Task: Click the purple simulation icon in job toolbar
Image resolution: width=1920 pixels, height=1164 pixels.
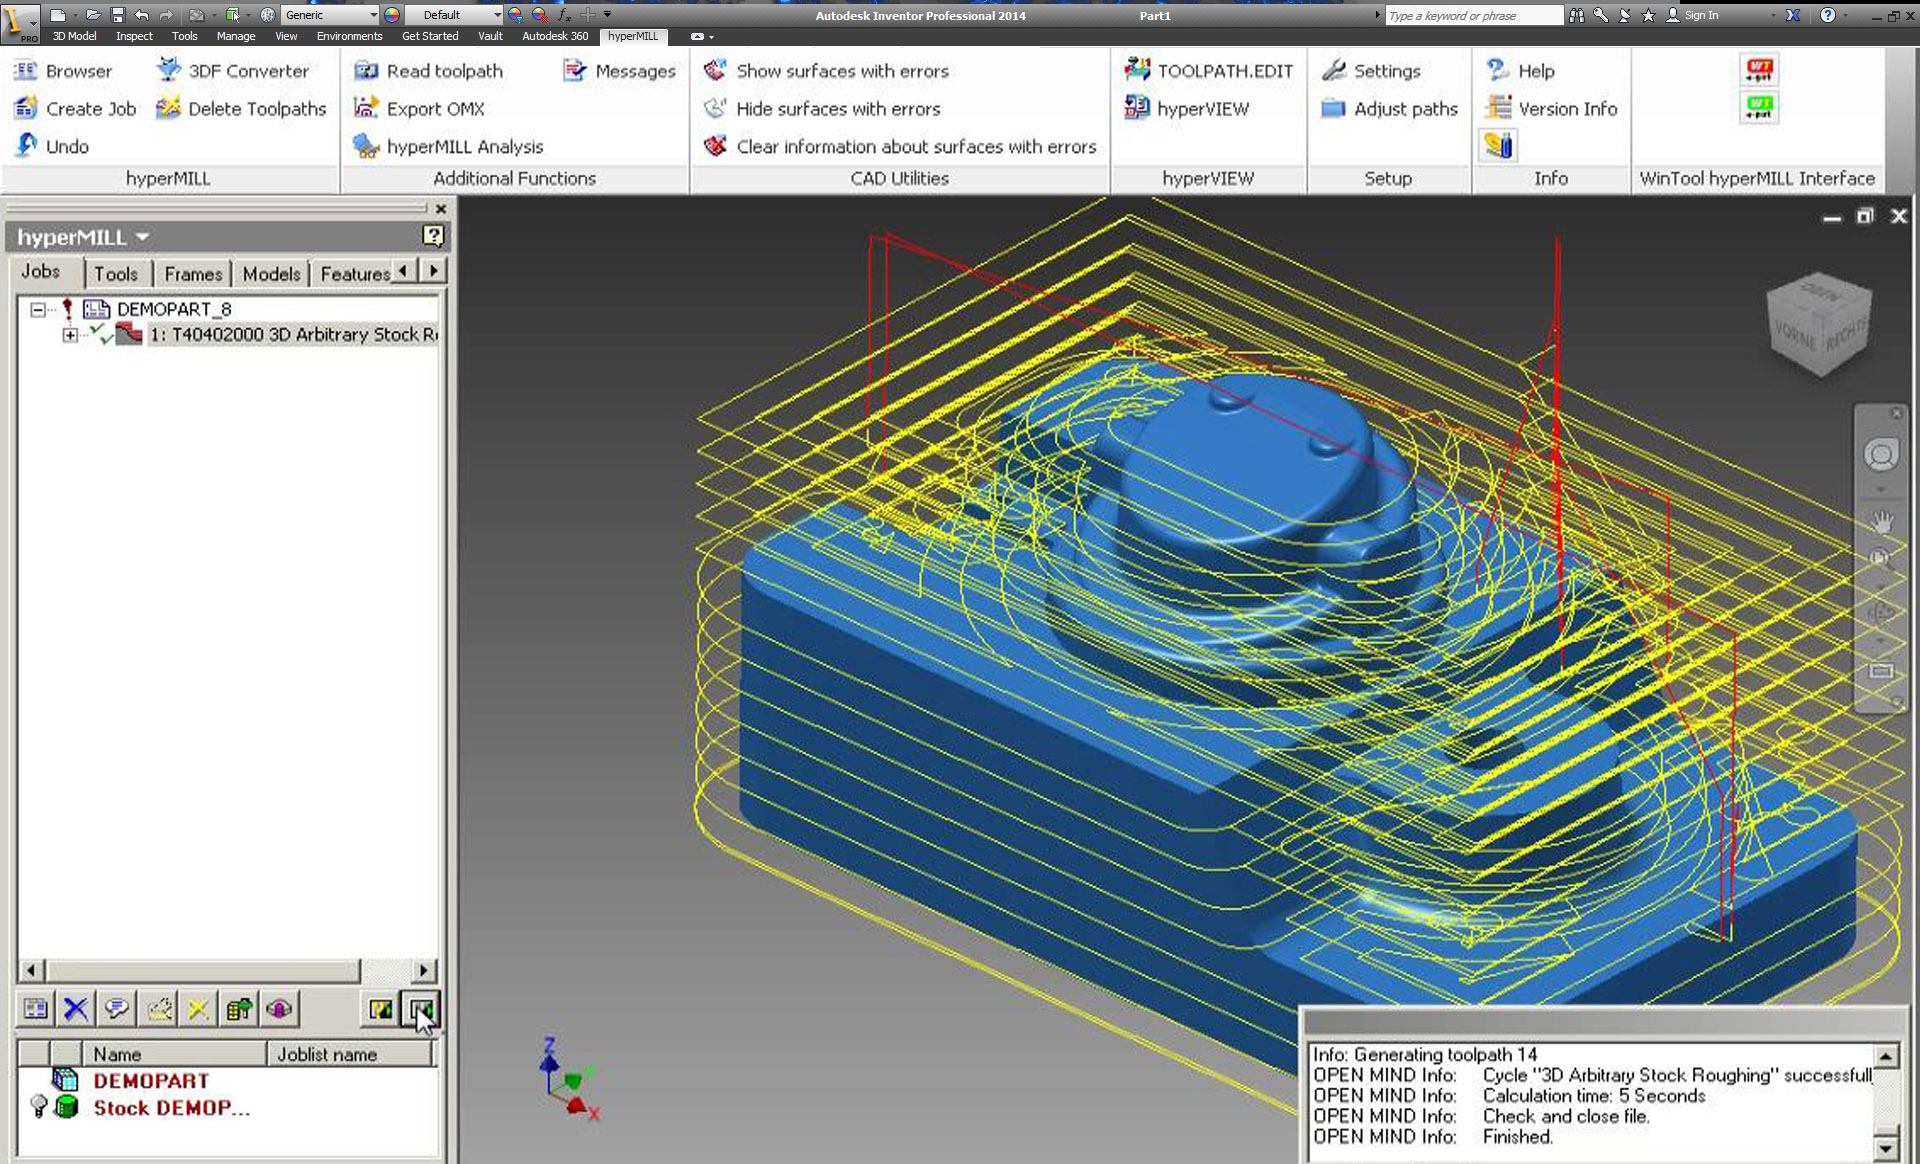Action: click(280, 1009)
